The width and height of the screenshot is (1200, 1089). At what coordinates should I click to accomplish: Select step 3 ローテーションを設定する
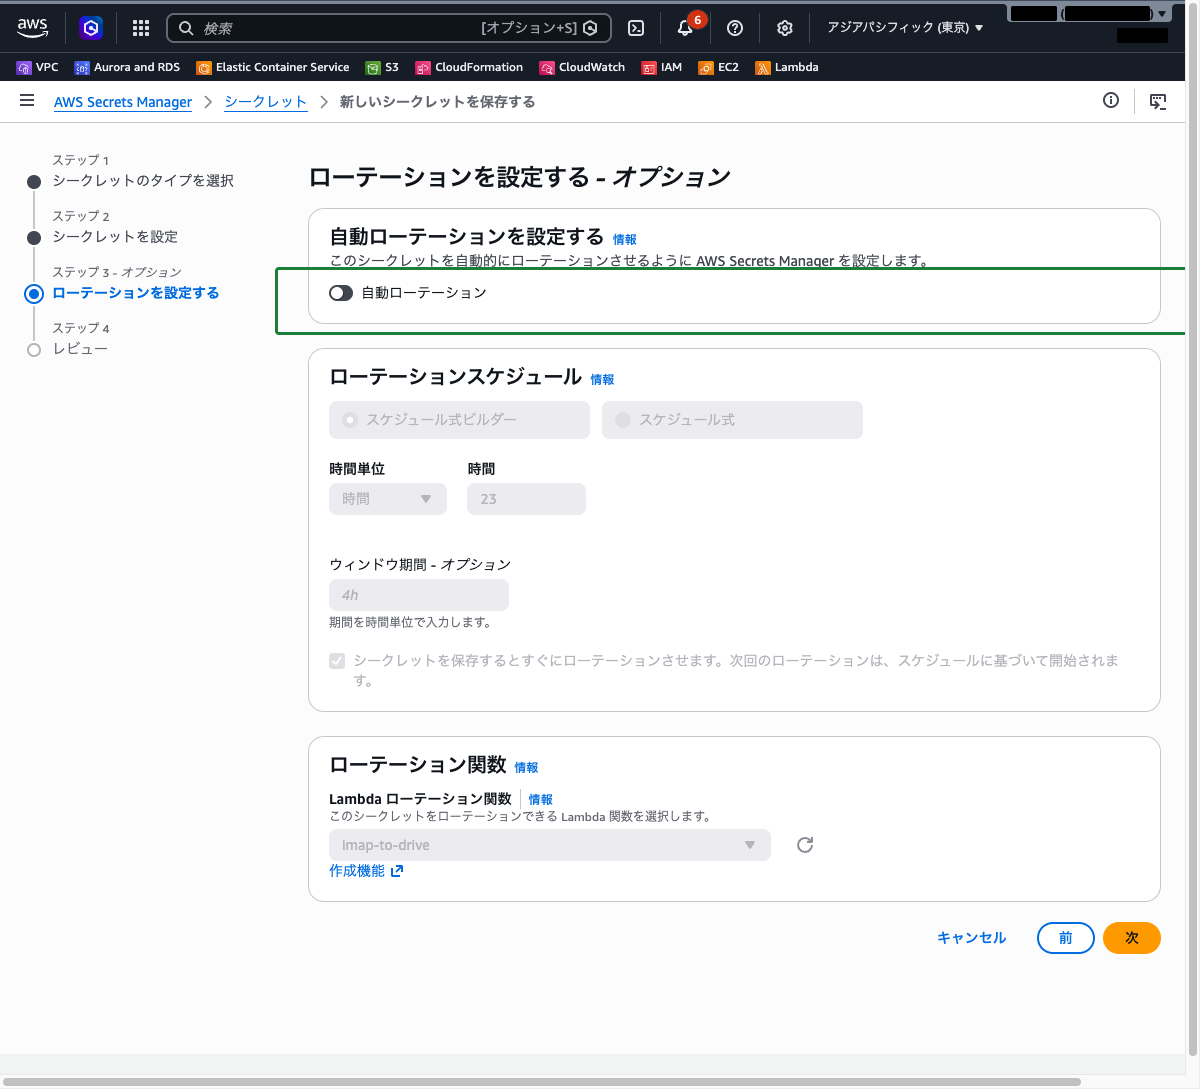136,293
